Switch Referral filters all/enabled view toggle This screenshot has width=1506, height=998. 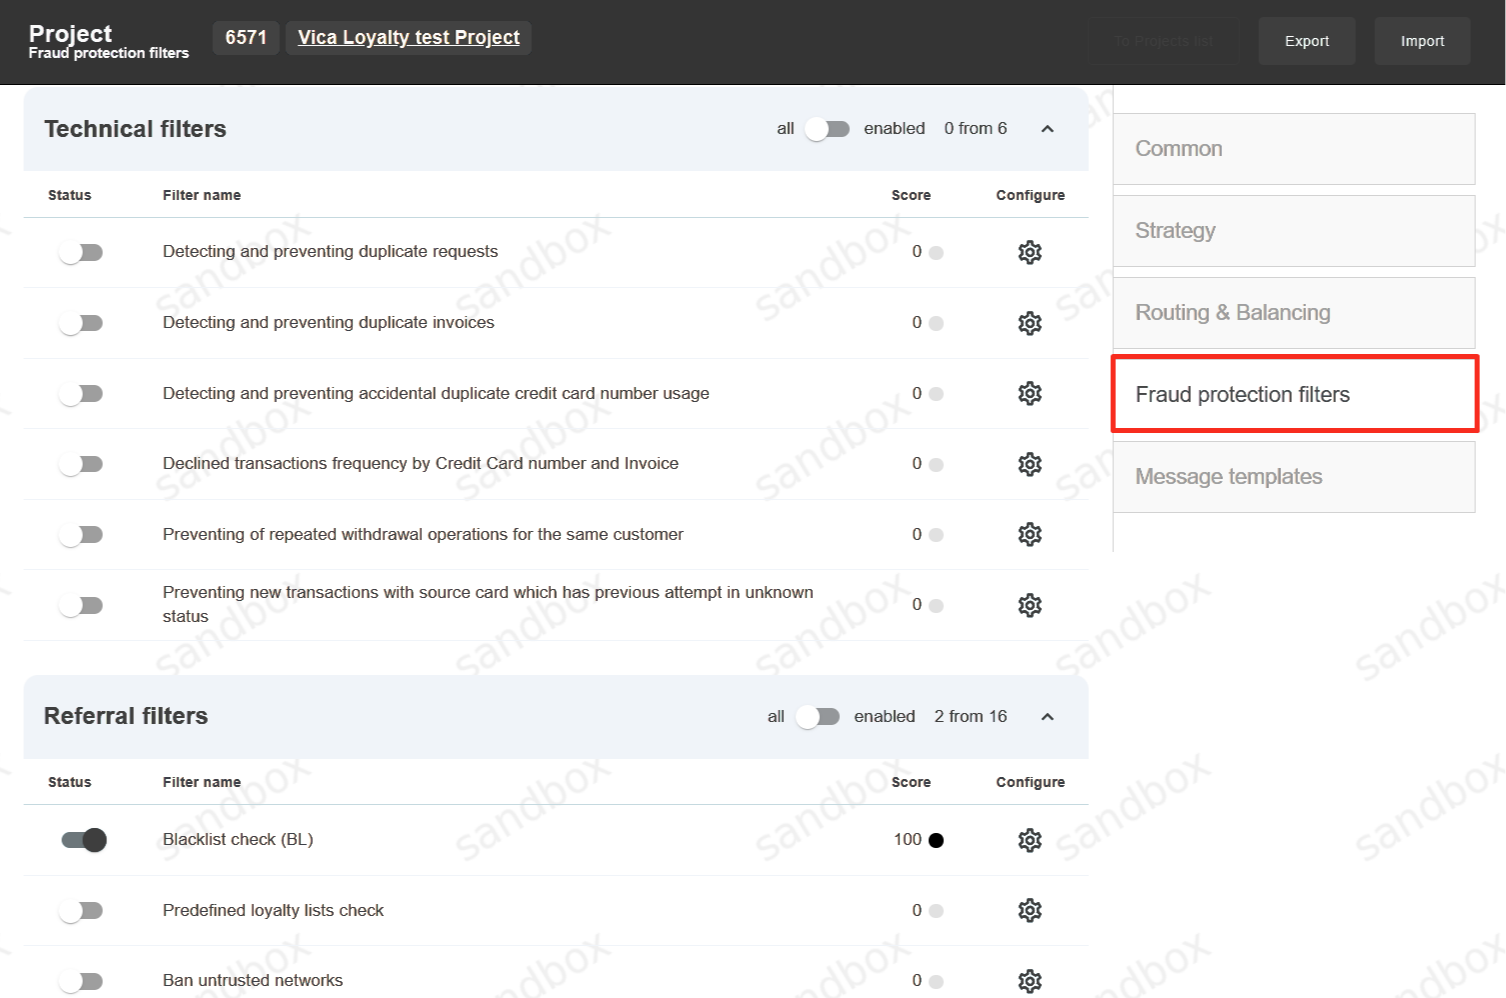818,717
